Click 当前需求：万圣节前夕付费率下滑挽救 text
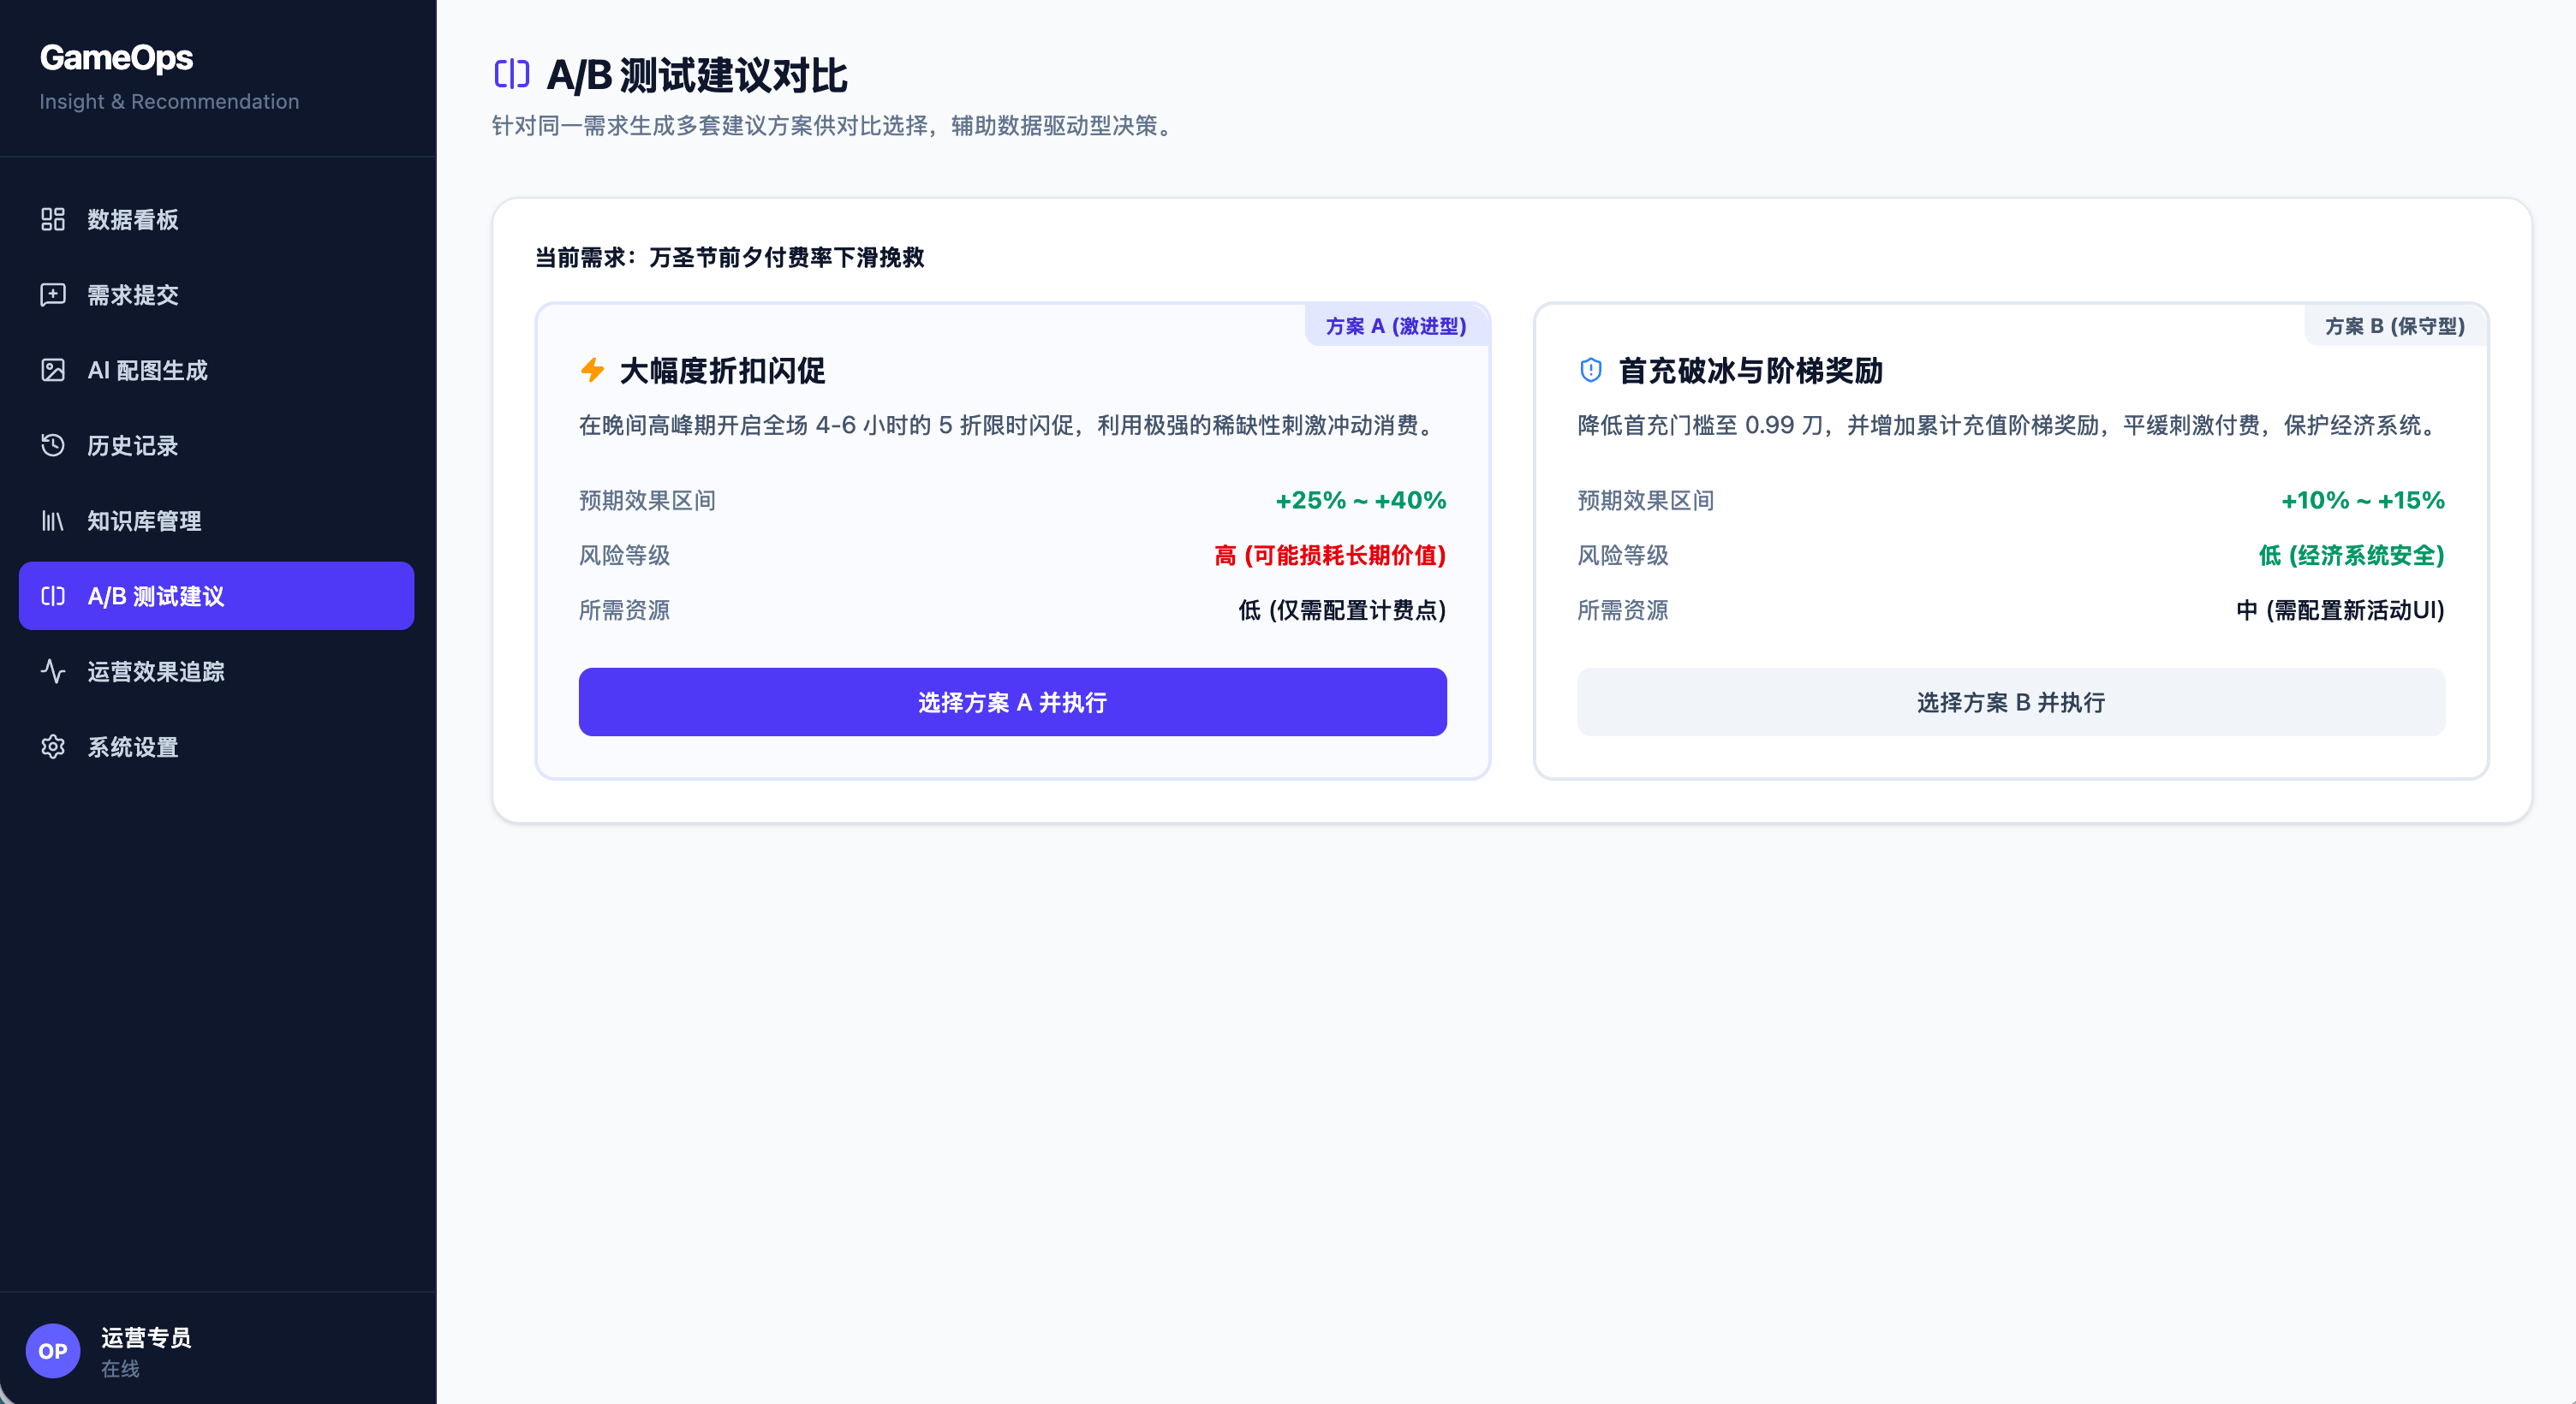2576x1404 pixels. point(730,257)
